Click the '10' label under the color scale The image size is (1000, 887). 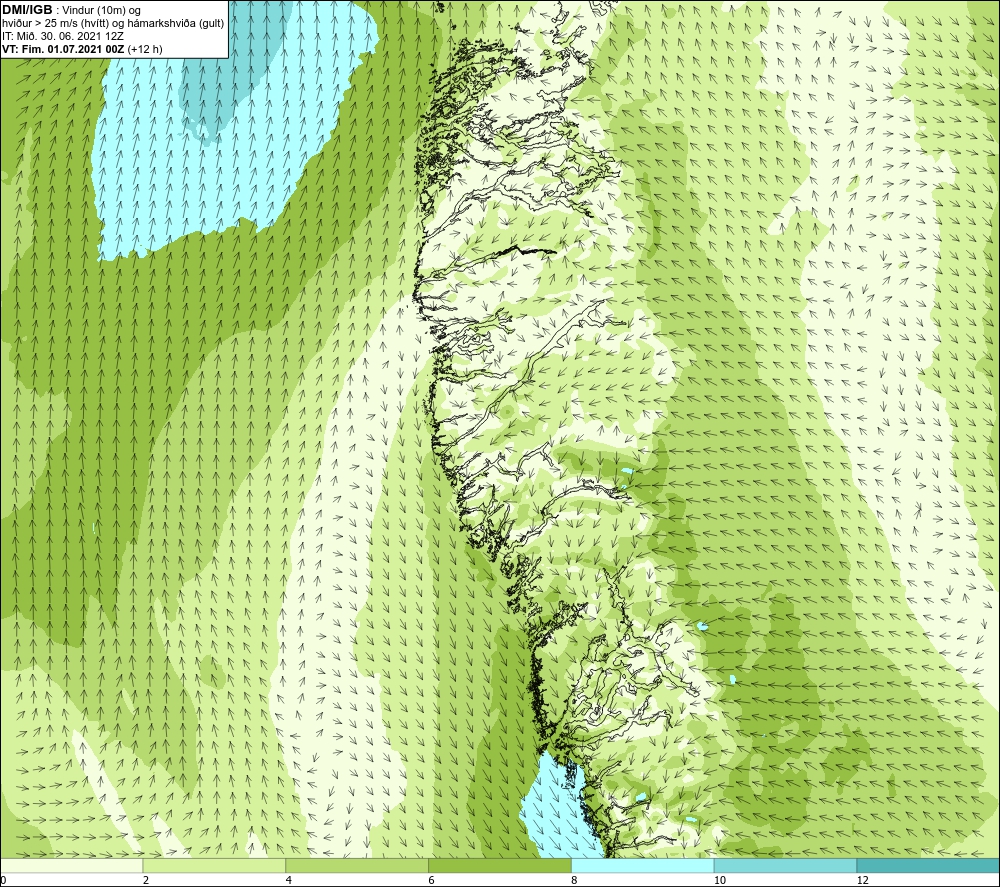tap(719, 880)
